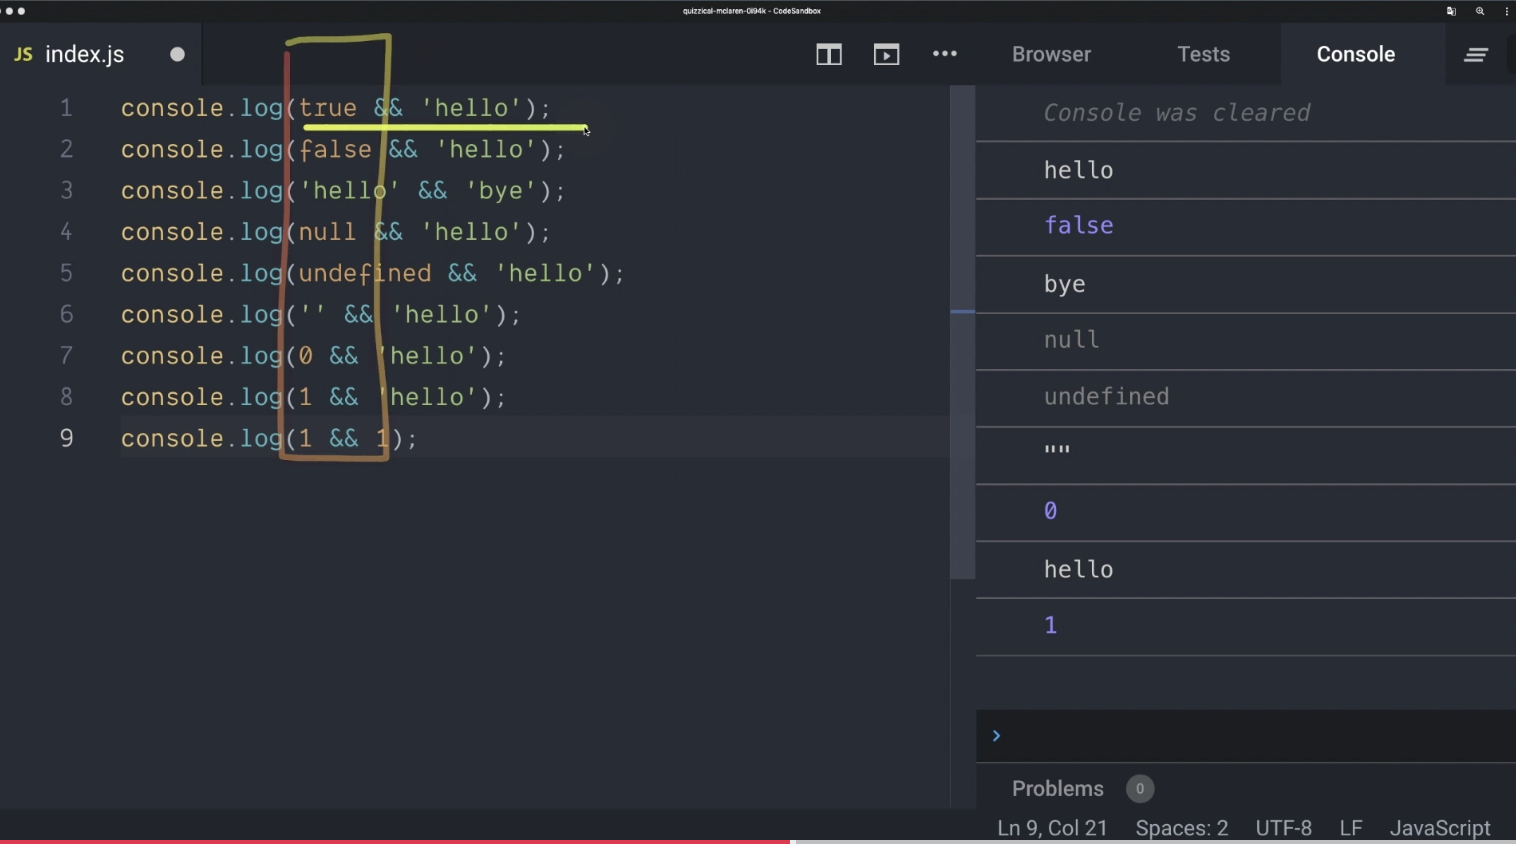Open the split editor layout icon

(x=829, y=55)
